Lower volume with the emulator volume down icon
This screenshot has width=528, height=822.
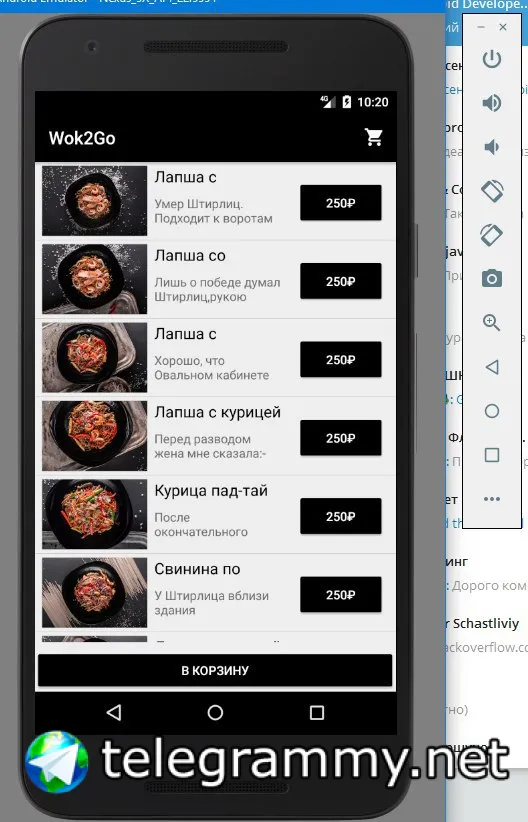click(492, 147)
